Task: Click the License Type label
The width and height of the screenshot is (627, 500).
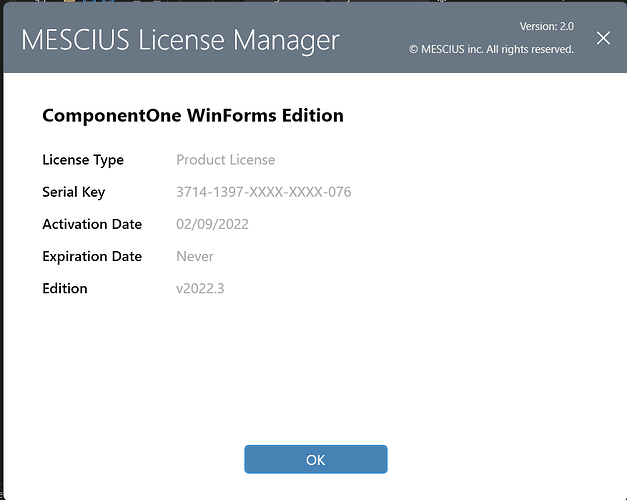Action: tap(83, 160)
